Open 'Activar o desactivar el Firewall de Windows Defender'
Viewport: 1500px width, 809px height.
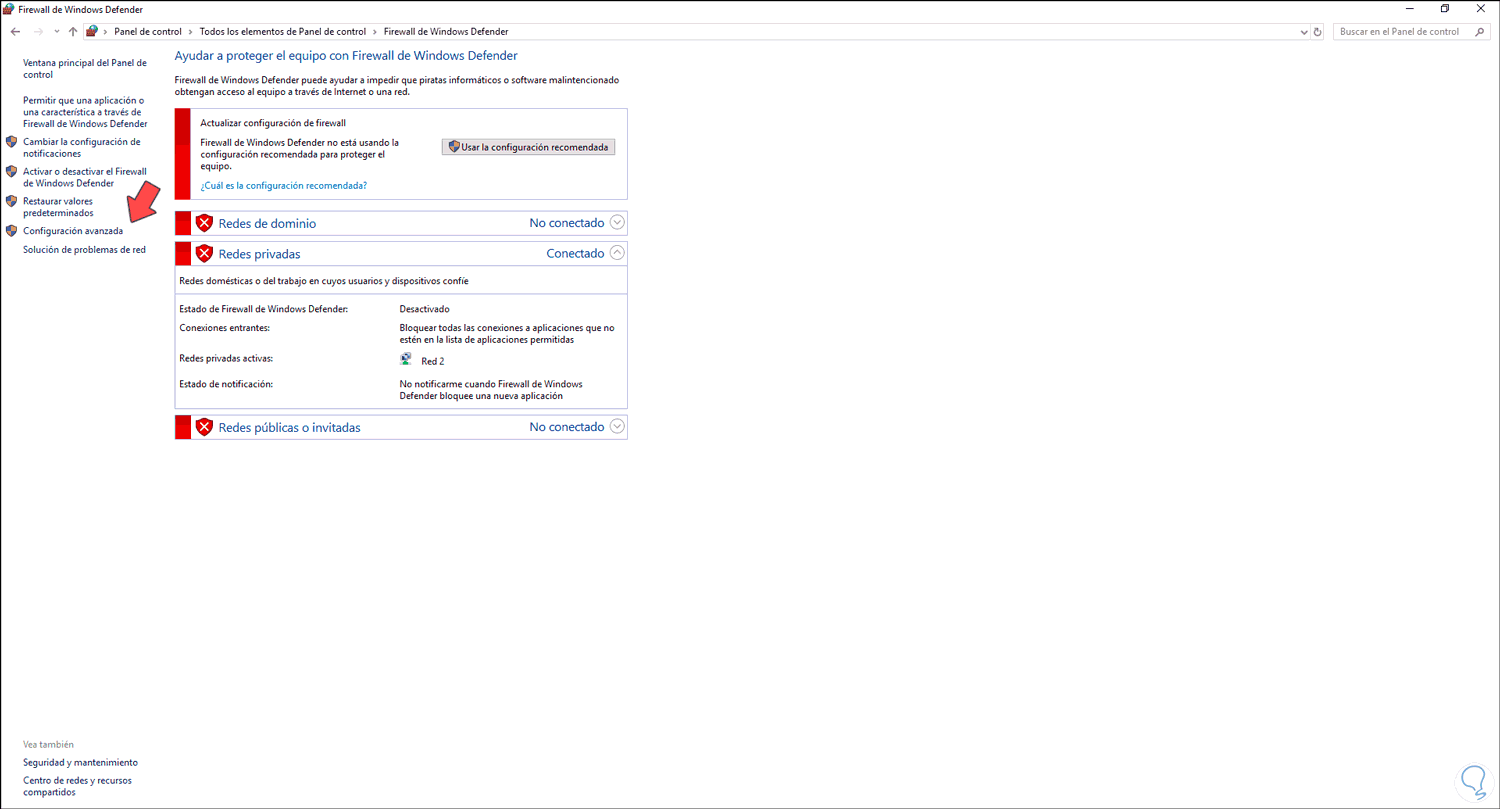click(85, 178)
